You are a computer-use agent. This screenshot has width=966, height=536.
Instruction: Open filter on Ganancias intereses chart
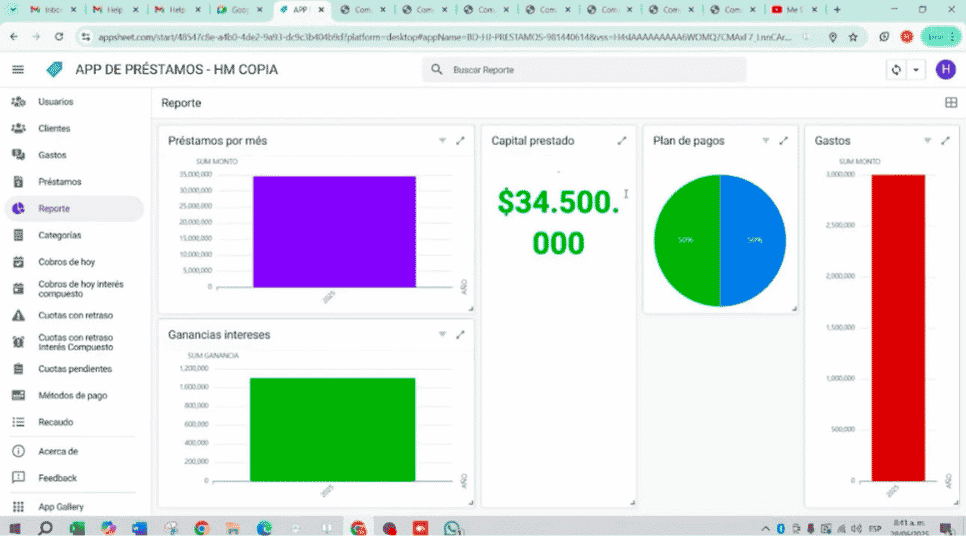tap(442, 335)
